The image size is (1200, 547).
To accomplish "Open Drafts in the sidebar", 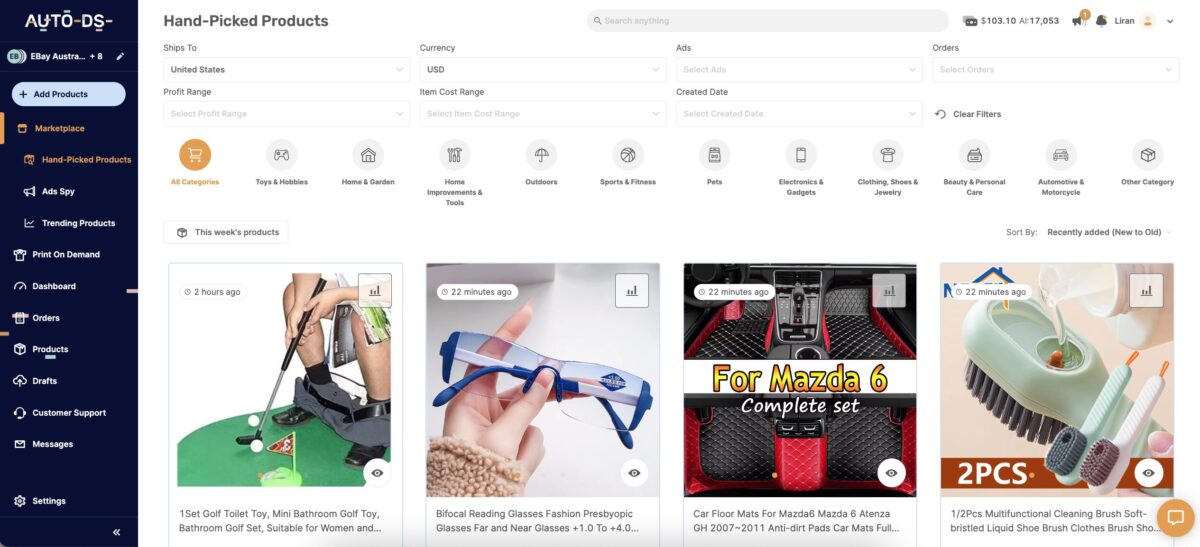I will [x=45, y=381].
